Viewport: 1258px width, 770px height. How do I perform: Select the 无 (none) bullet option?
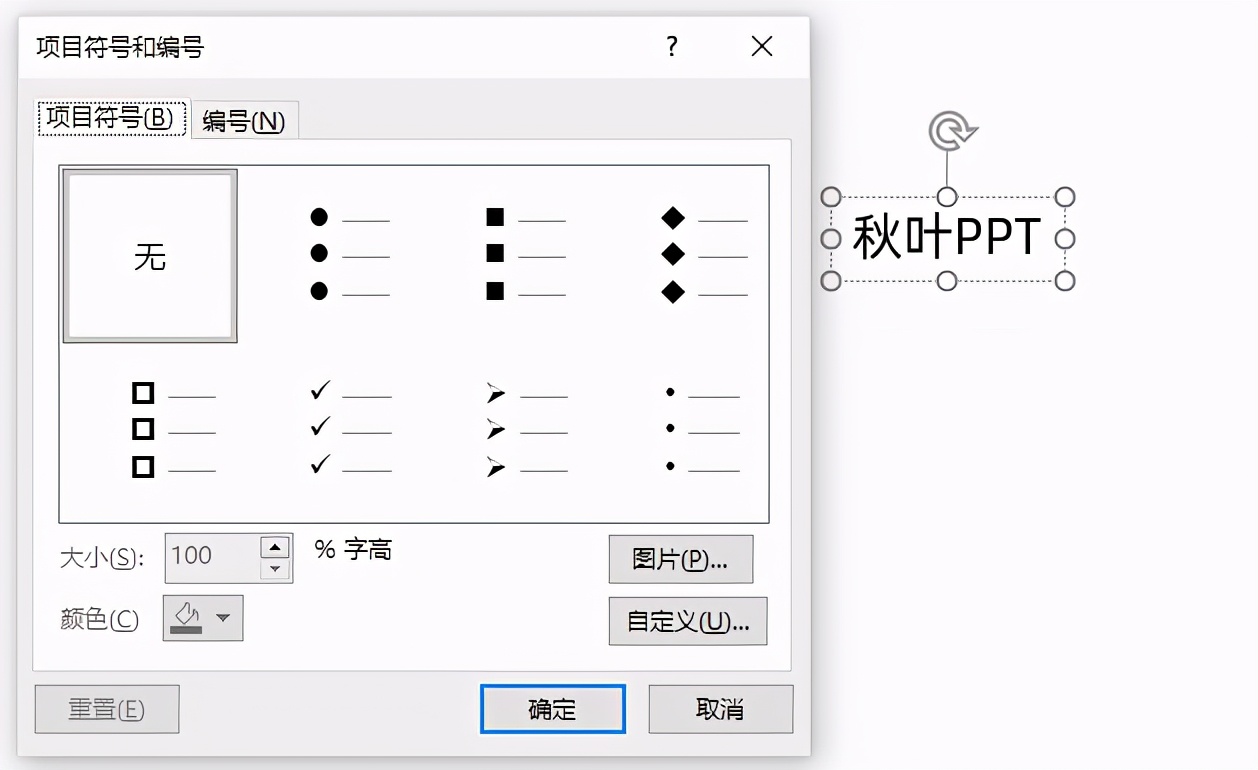(148, 255)
